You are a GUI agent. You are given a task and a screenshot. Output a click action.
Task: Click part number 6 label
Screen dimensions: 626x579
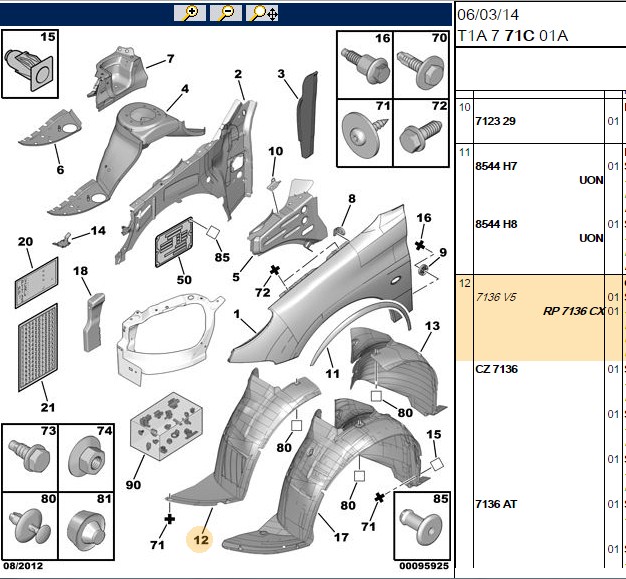click(x=60, y=170)
